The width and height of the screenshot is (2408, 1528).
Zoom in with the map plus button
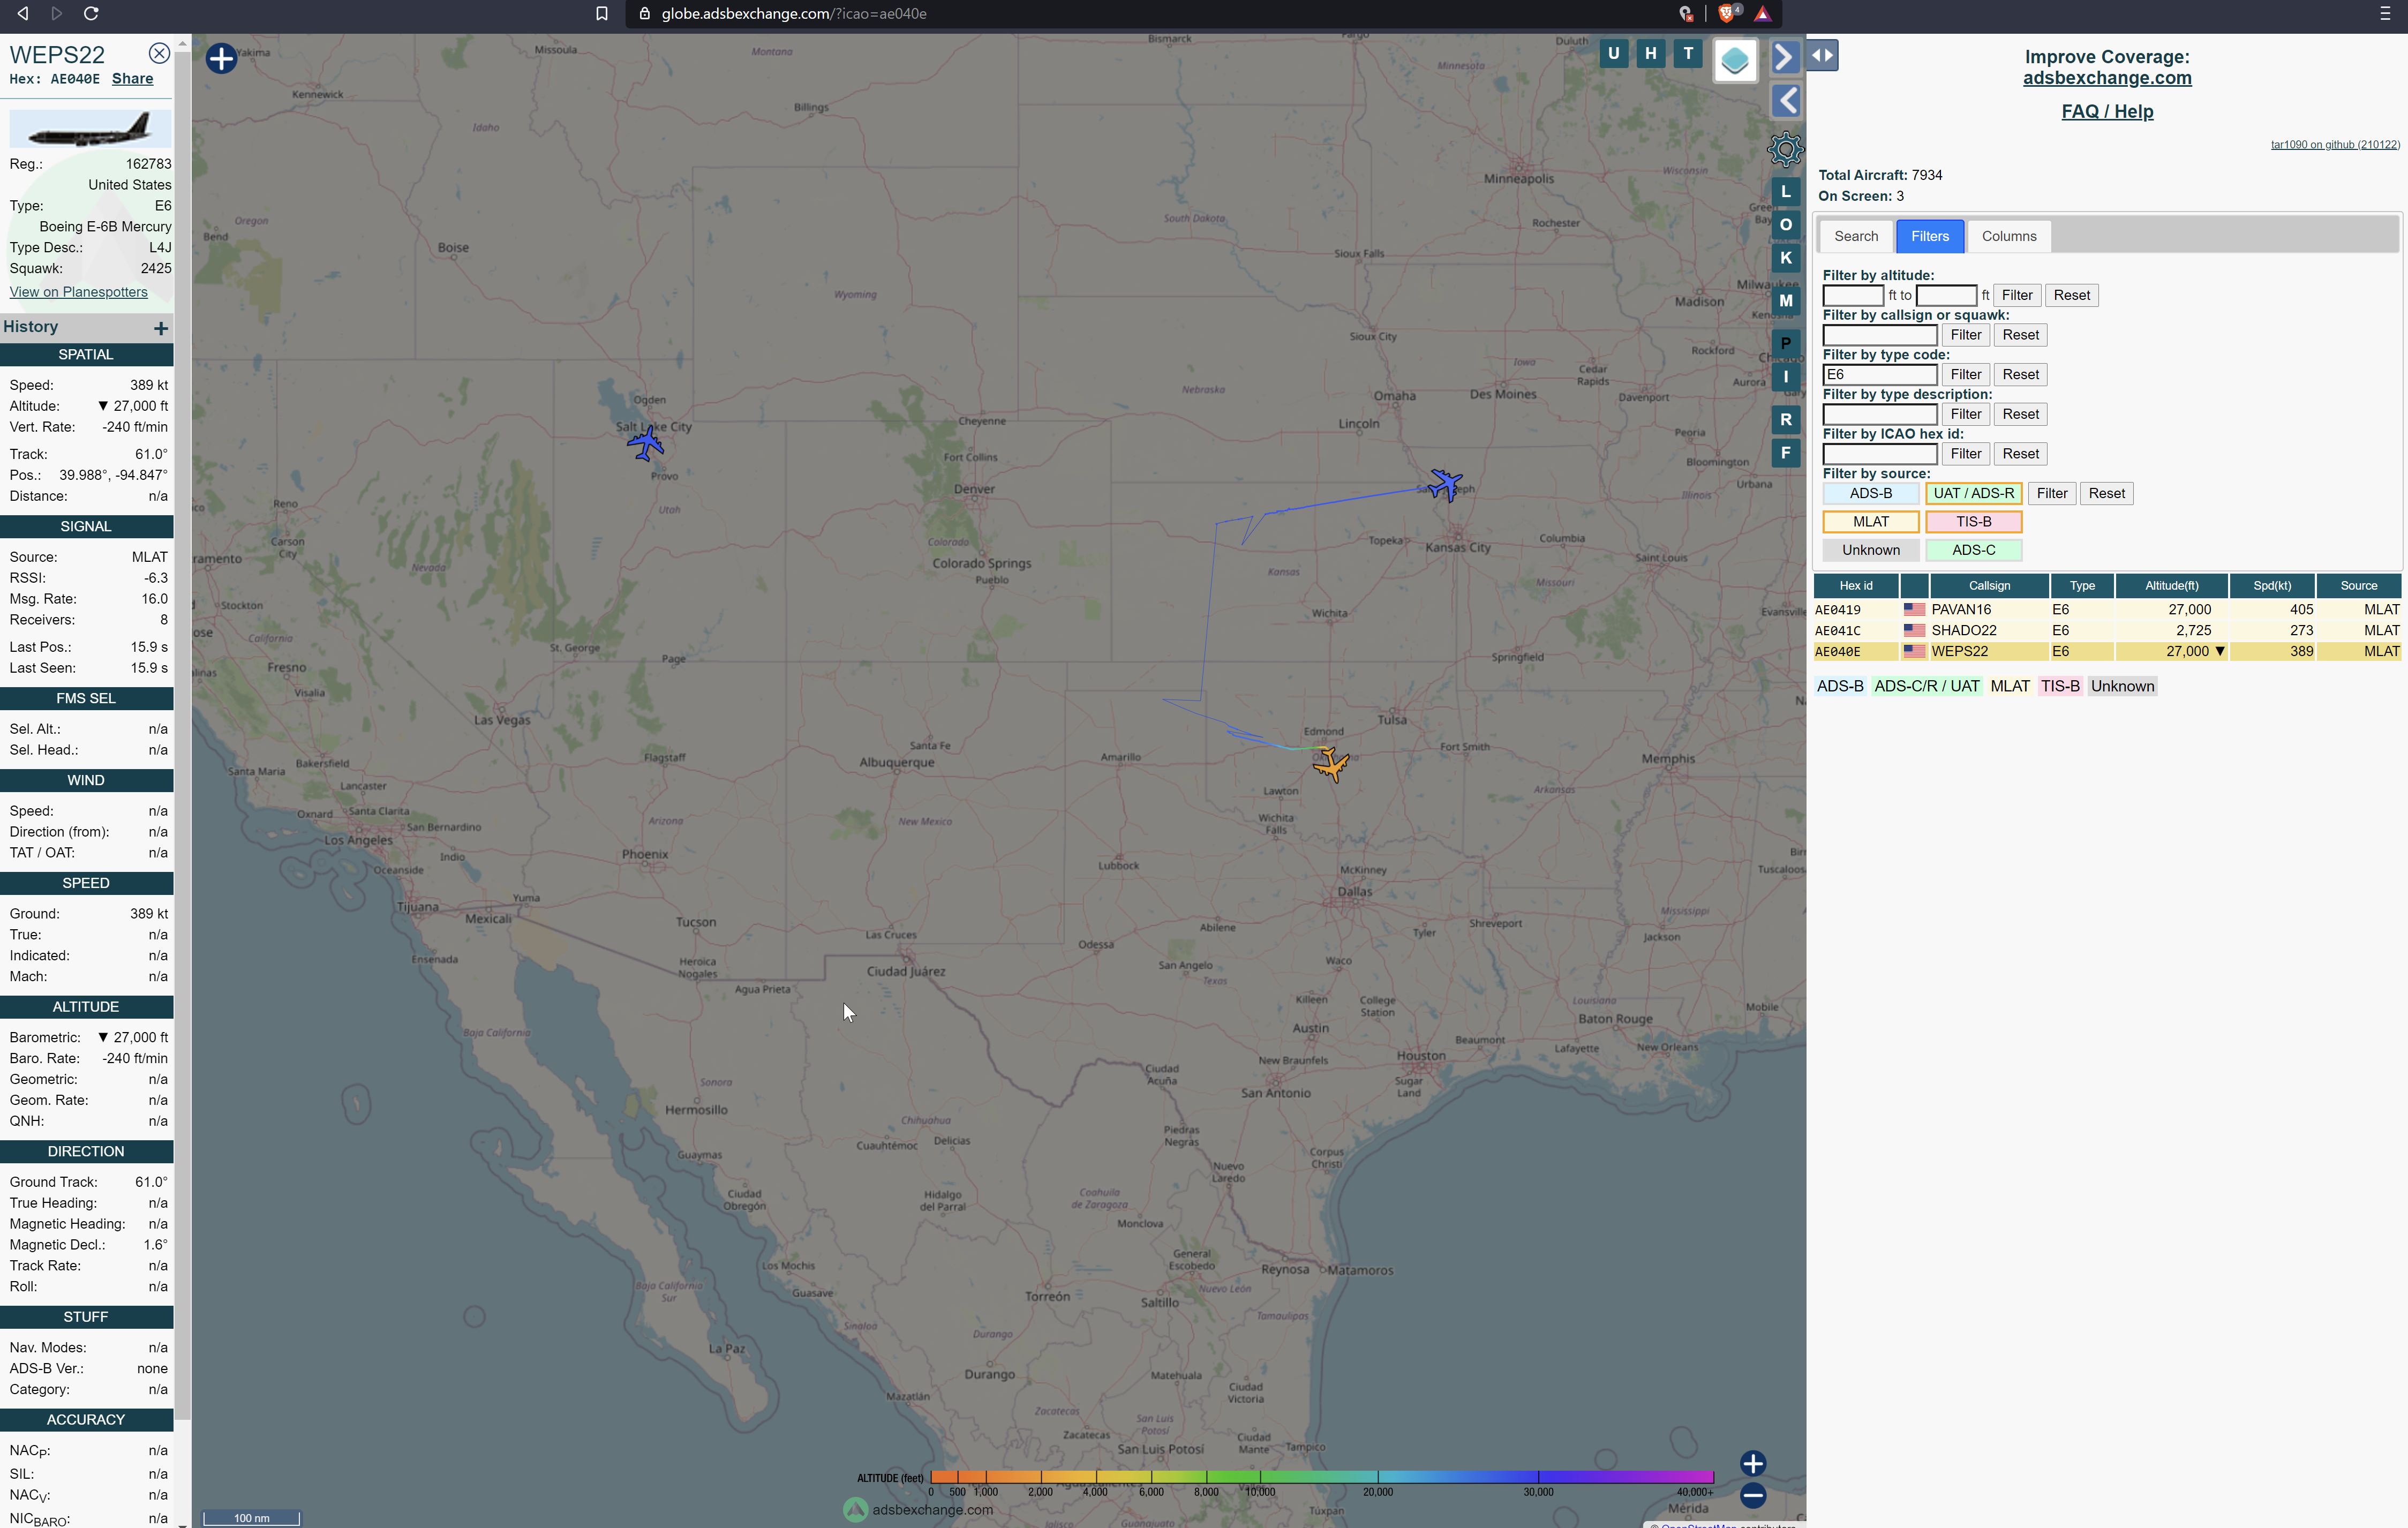pyautogui.click(x=1753, y=1464)
